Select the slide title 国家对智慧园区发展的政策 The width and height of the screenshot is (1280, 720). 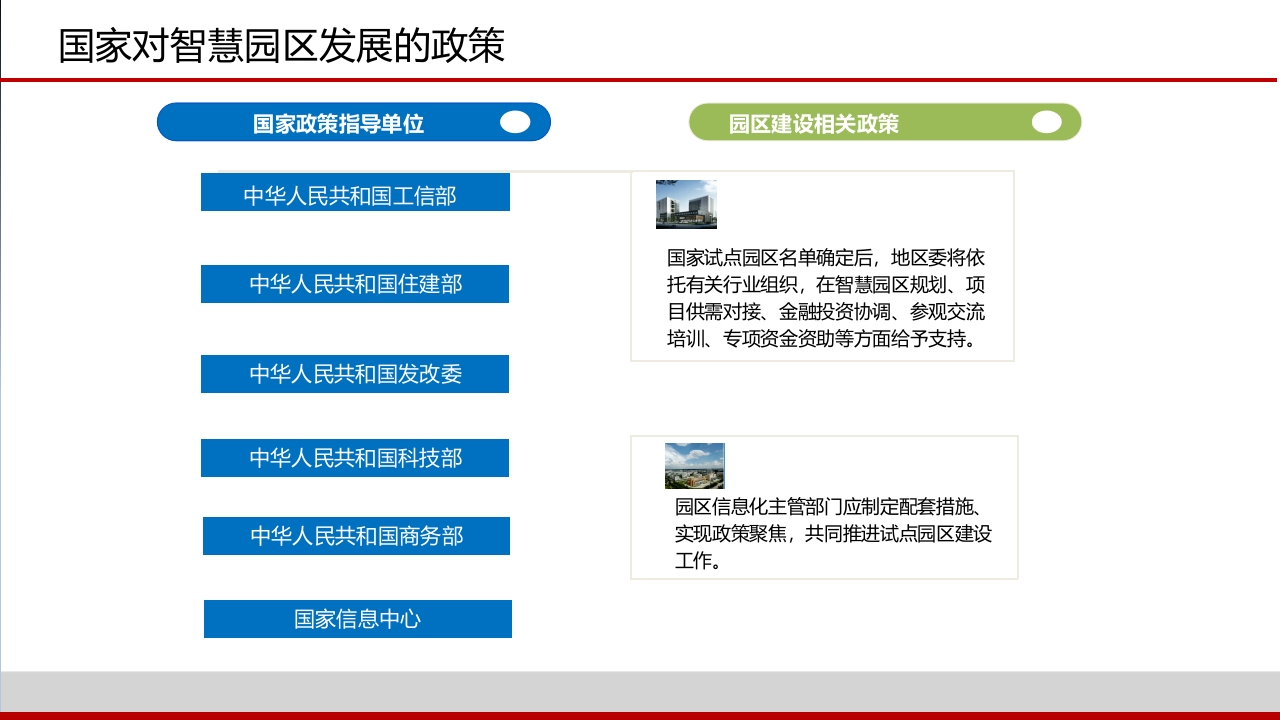pos(282,46)
